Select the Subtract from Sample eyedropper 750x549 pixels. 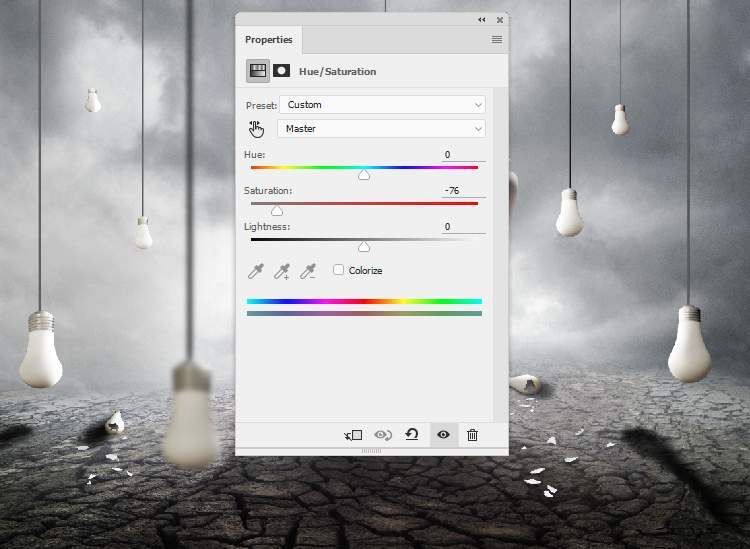[308, 271]
